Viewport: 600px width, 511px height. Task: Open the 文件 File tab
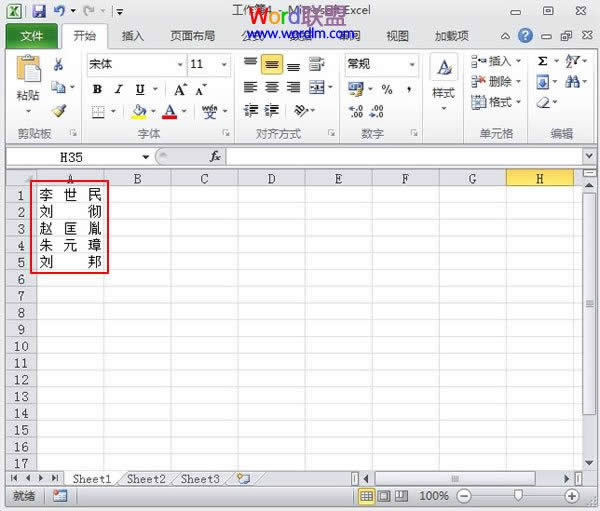click(x=31, y=36)
